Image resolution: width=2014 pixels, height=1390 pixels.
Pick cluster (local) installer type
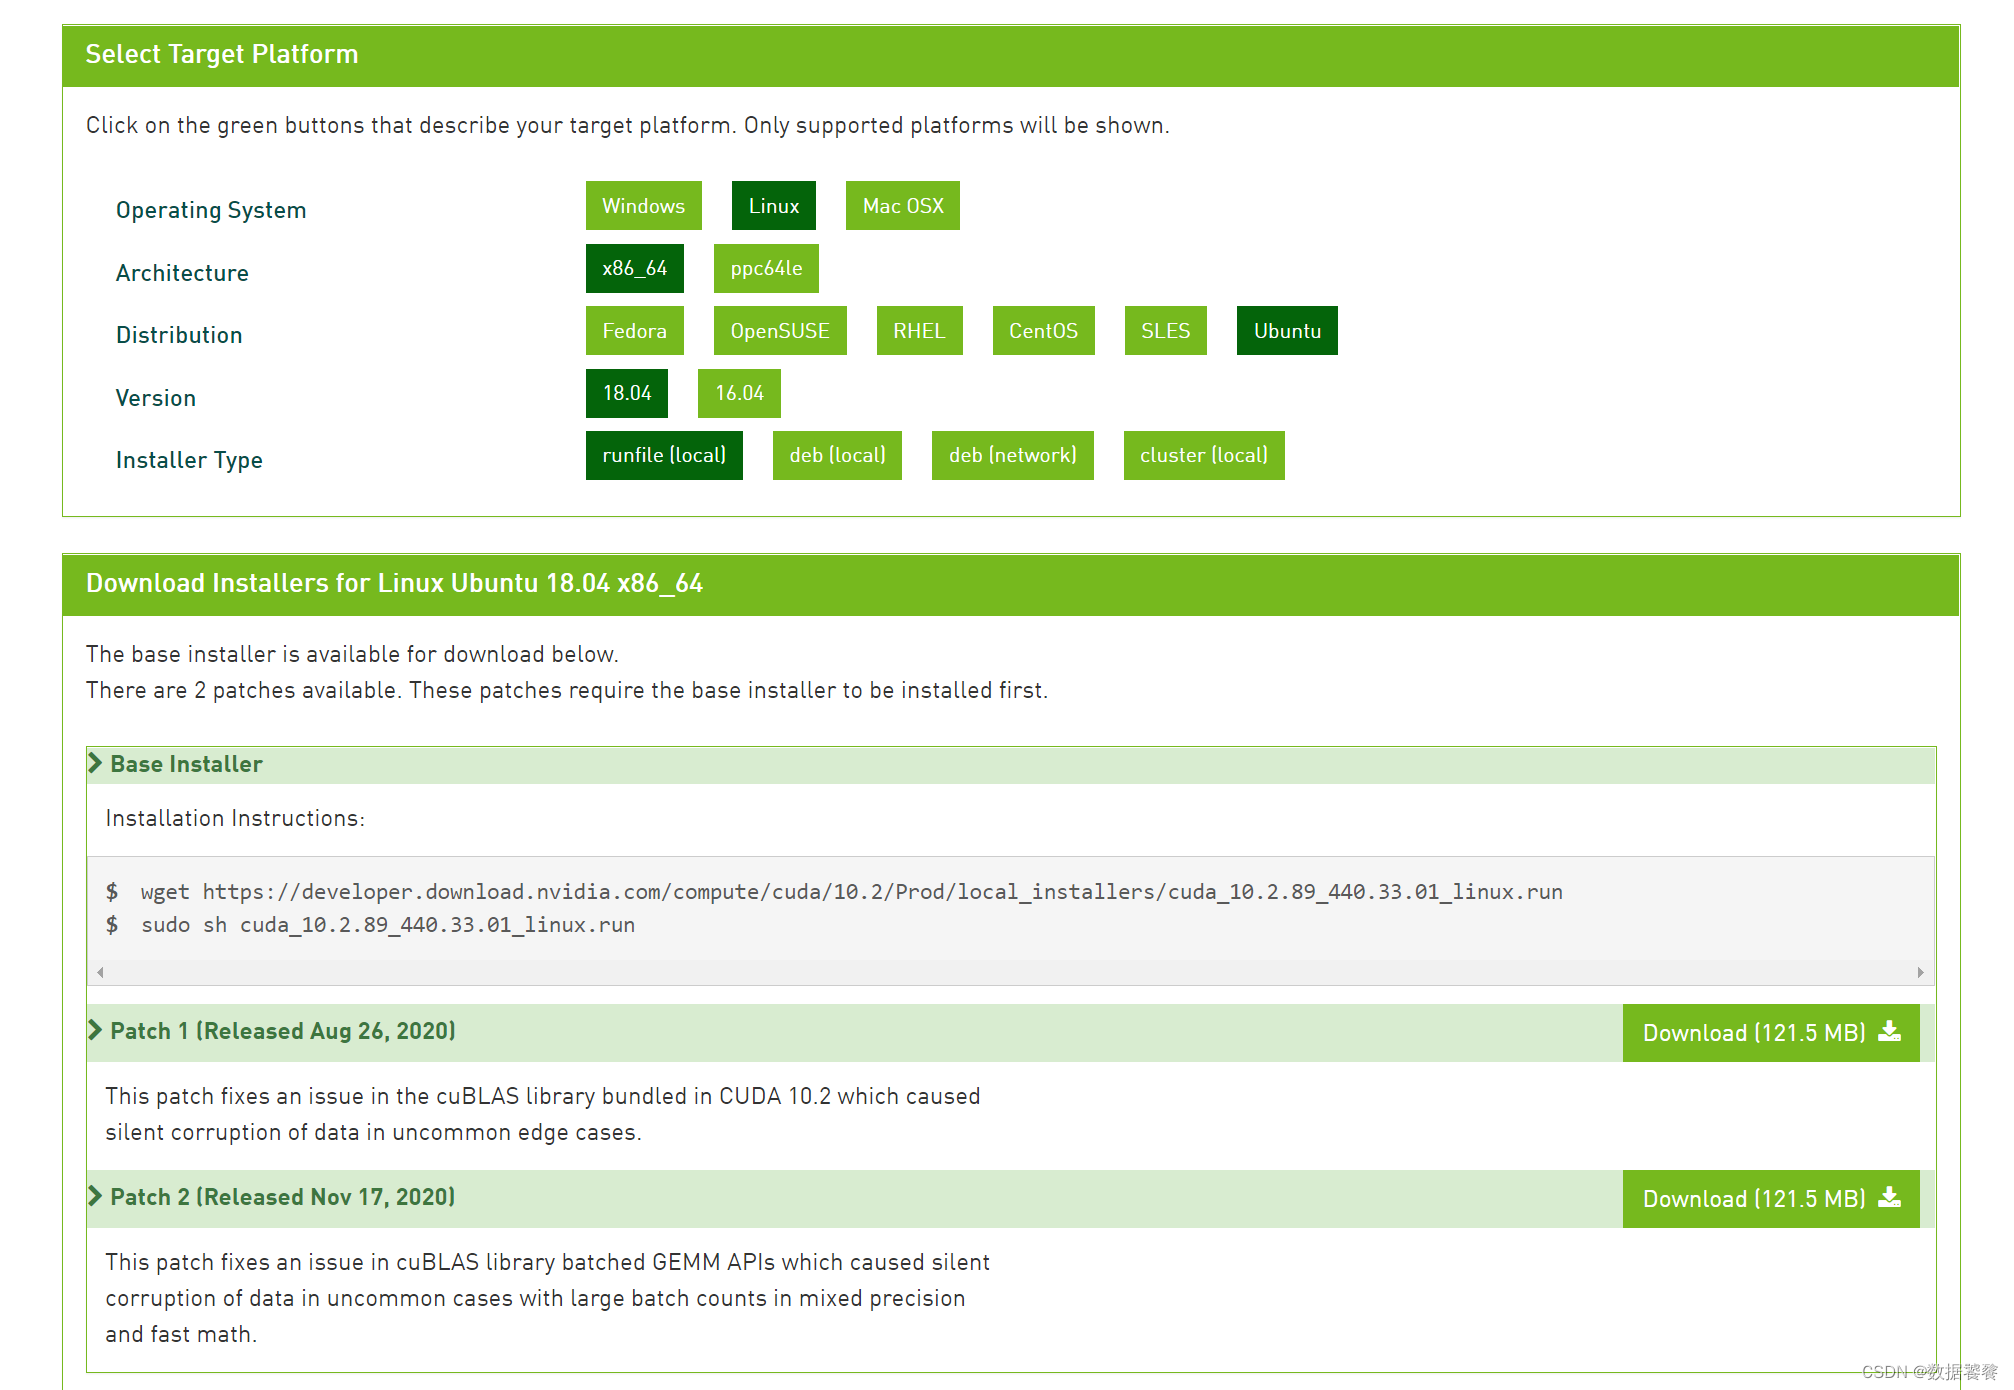pyautogui.click(x=1204, y=455)
